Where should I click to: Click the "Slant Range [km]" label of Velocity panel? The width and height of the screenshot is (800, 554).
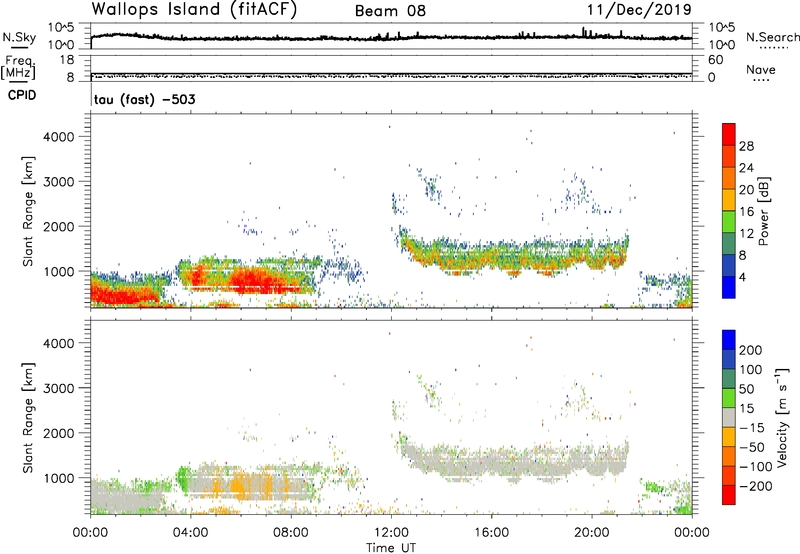[x=28, y=418]
